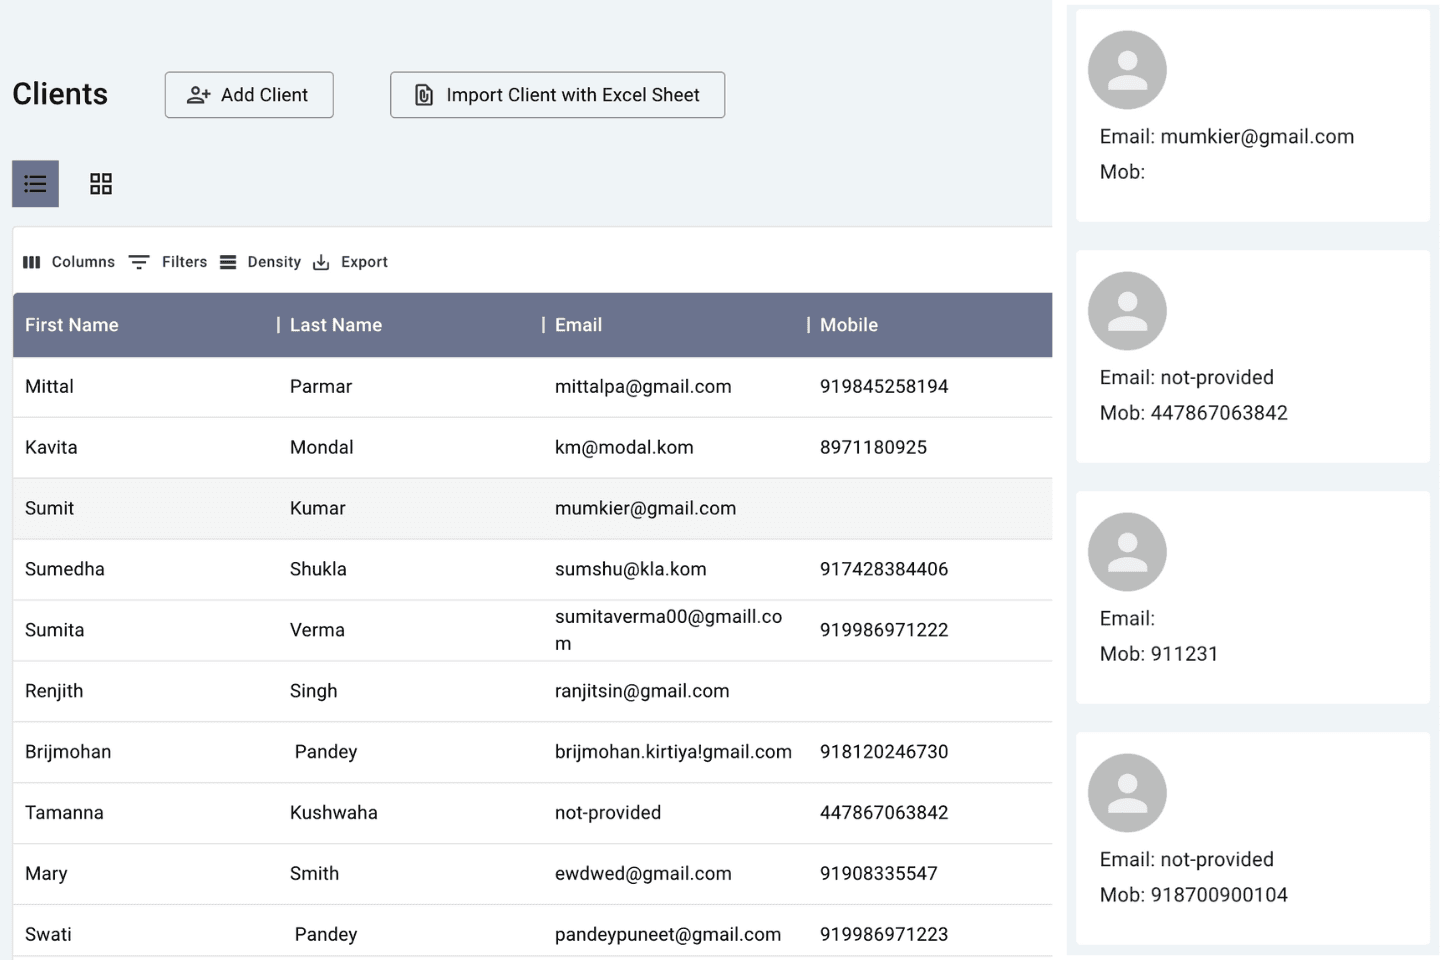
Task: Select the 919845258194 mobile cell
Action: click(884, 387)
